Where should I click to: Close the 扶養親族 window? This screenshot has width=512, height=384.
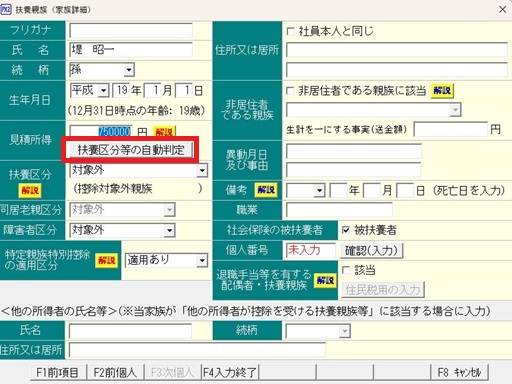click(502, 10)
